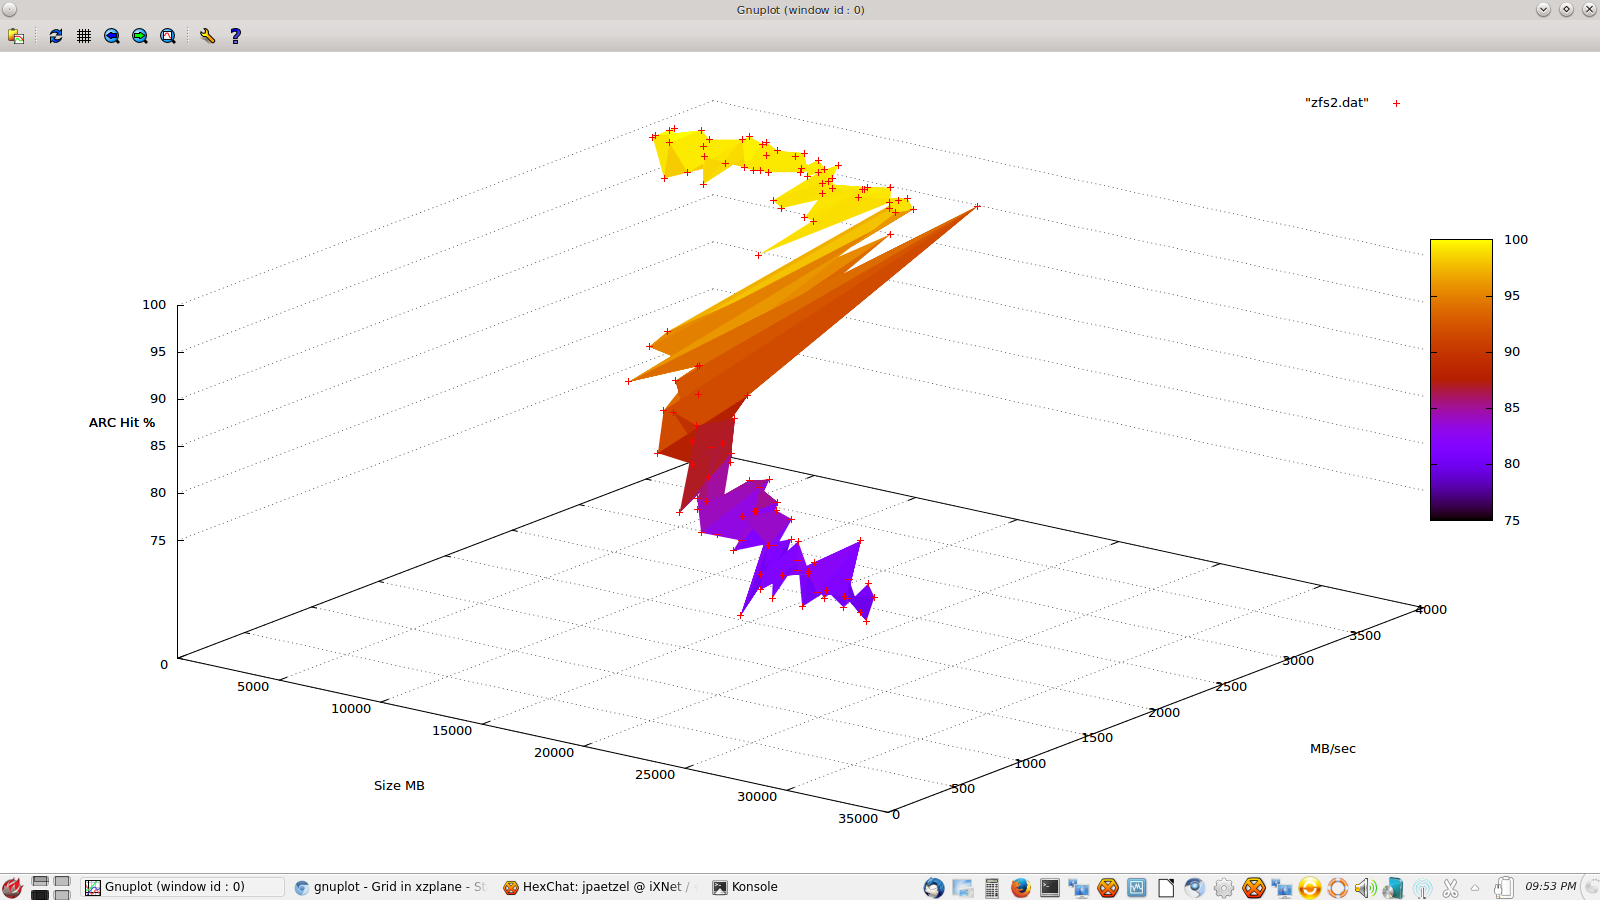The height and width of the screenshot is (900, 1600).
Task: Click the clock showing 09:53 PM
Action: tap(1550, 887)
